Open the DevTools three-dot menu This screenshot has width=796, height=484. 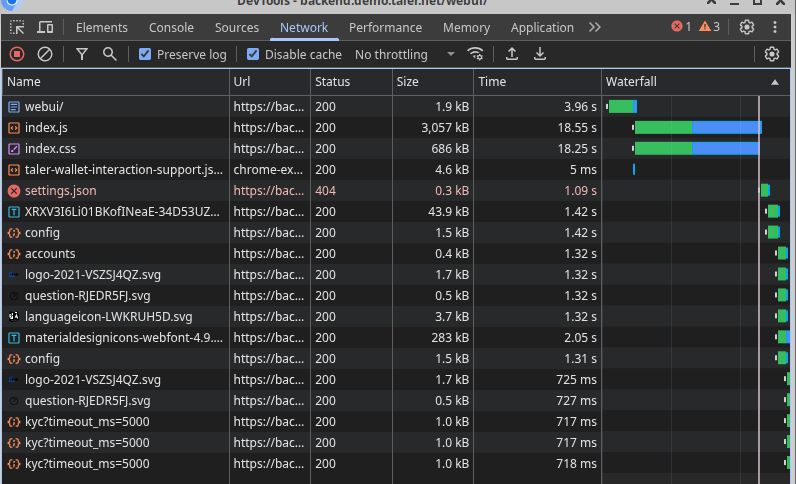775,28
